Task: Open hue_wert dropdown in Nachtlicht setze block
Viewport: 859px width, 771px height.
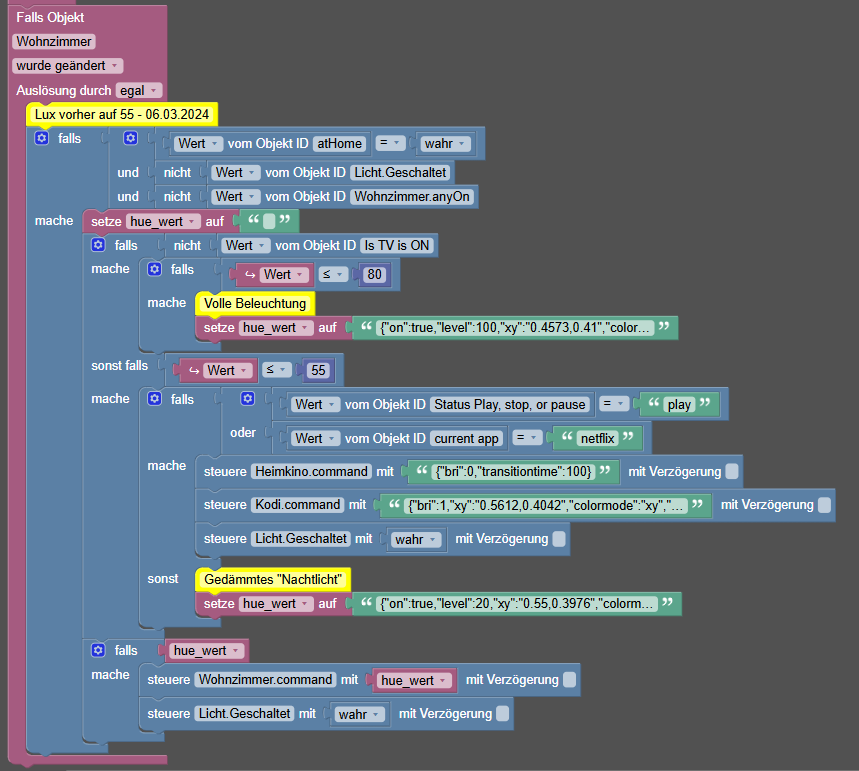Action: coord(276,604)
